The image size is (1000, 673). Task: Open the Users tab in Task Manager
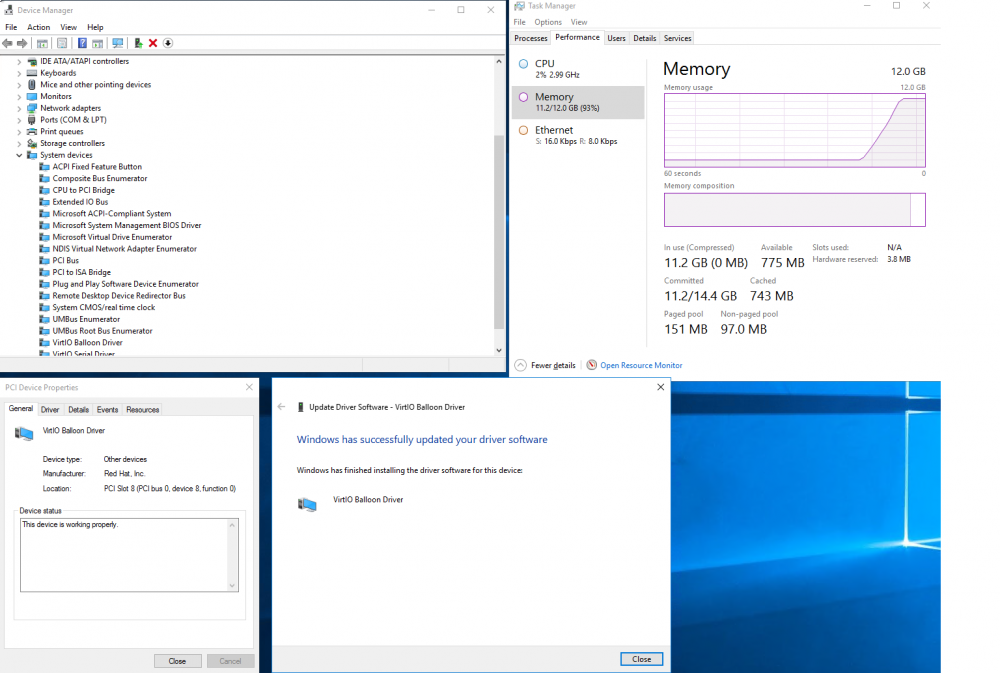[616, 38]
